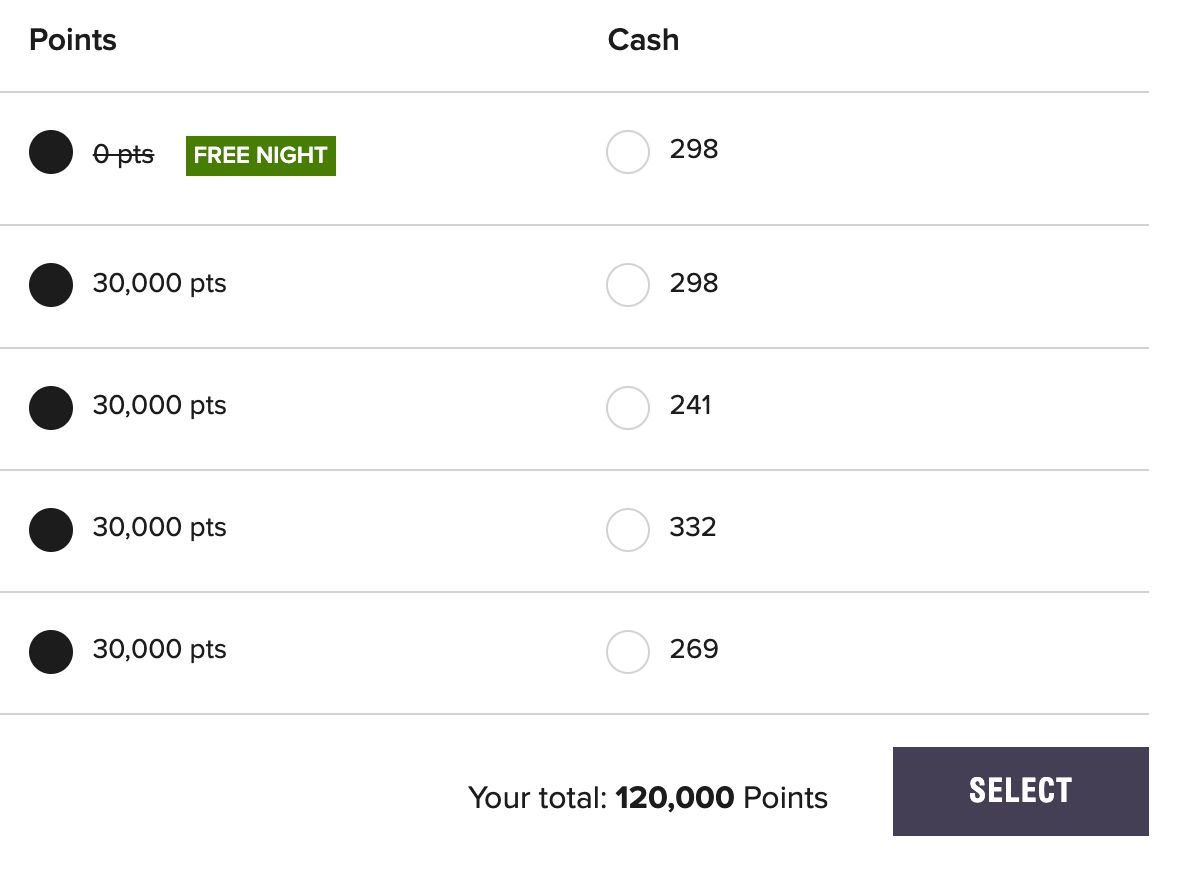Viewport: 1179px width, 880px height.
Task: Select points radio button in second night row
Action: (x=51, y=284)
